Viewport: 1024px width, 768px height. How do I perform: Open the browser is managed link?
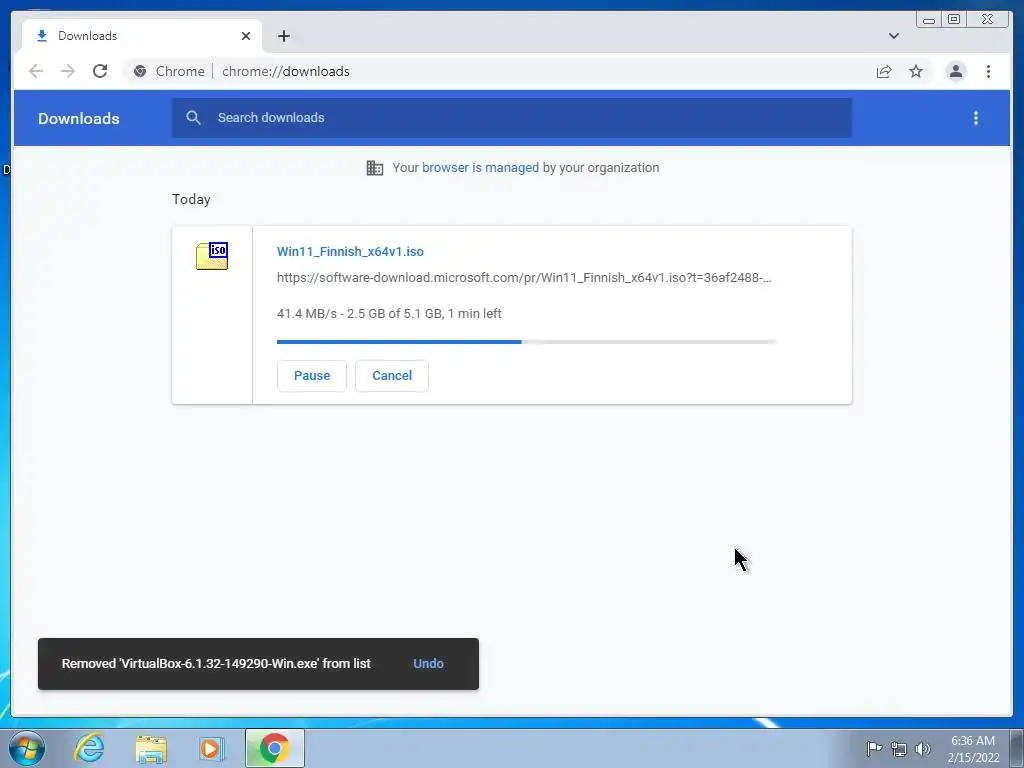480,168
